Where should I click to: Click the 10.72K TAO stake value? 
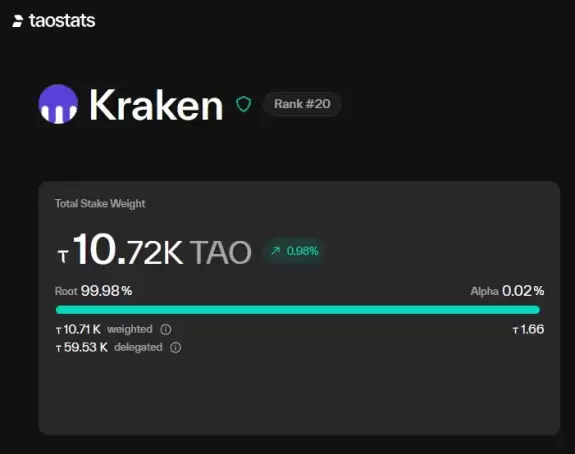click(x=154, y=250)
